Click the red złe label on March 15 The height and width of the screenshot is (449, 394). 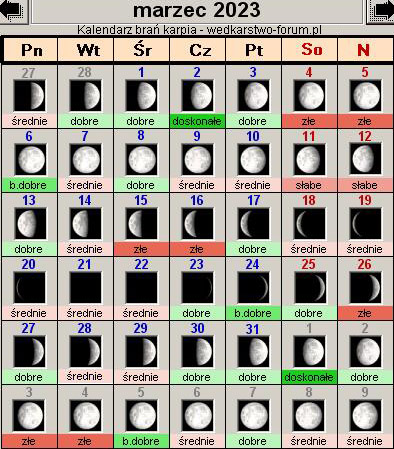[141, 249]
